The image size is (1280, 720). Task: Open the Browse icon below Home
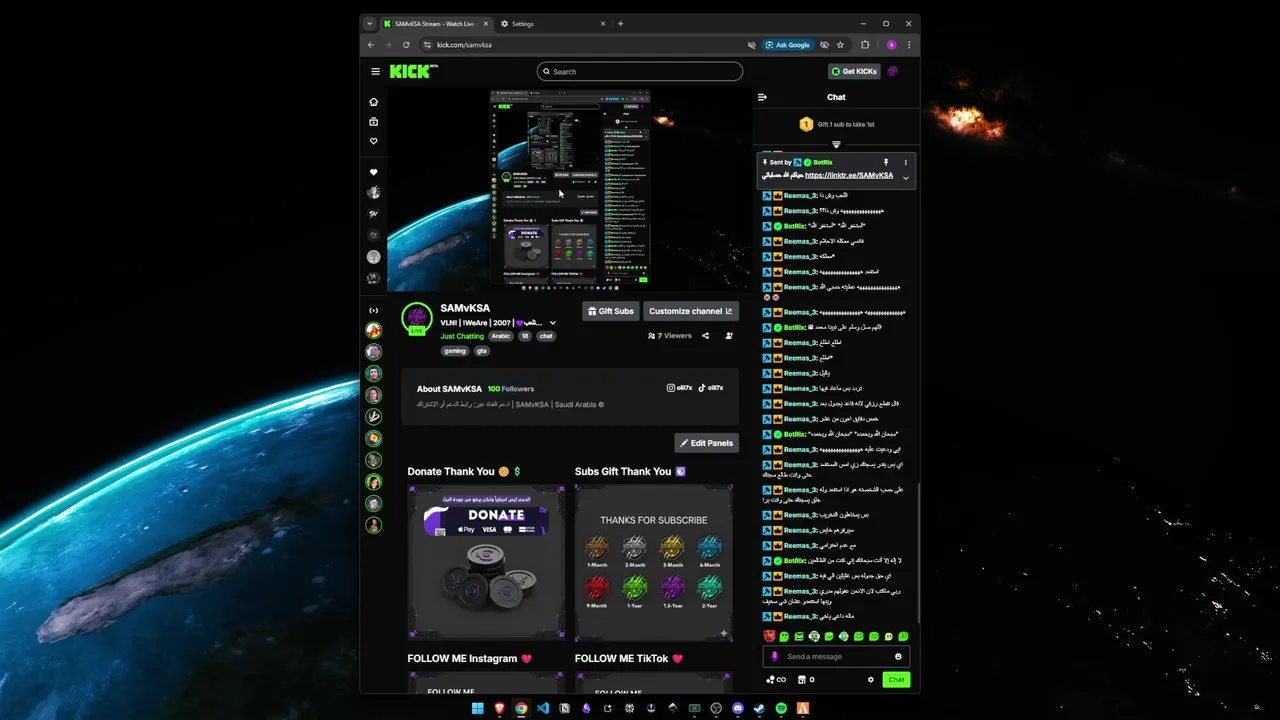(374, 122)
